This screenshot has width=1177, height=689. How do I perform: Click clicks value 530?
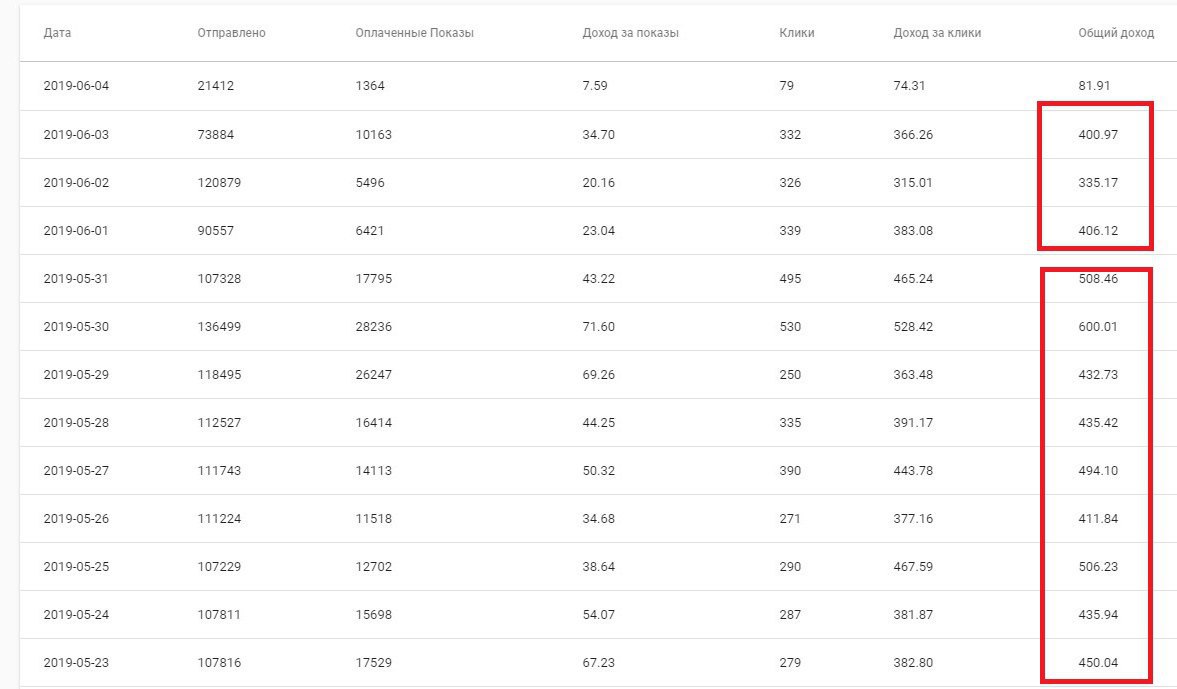(790, 327)
